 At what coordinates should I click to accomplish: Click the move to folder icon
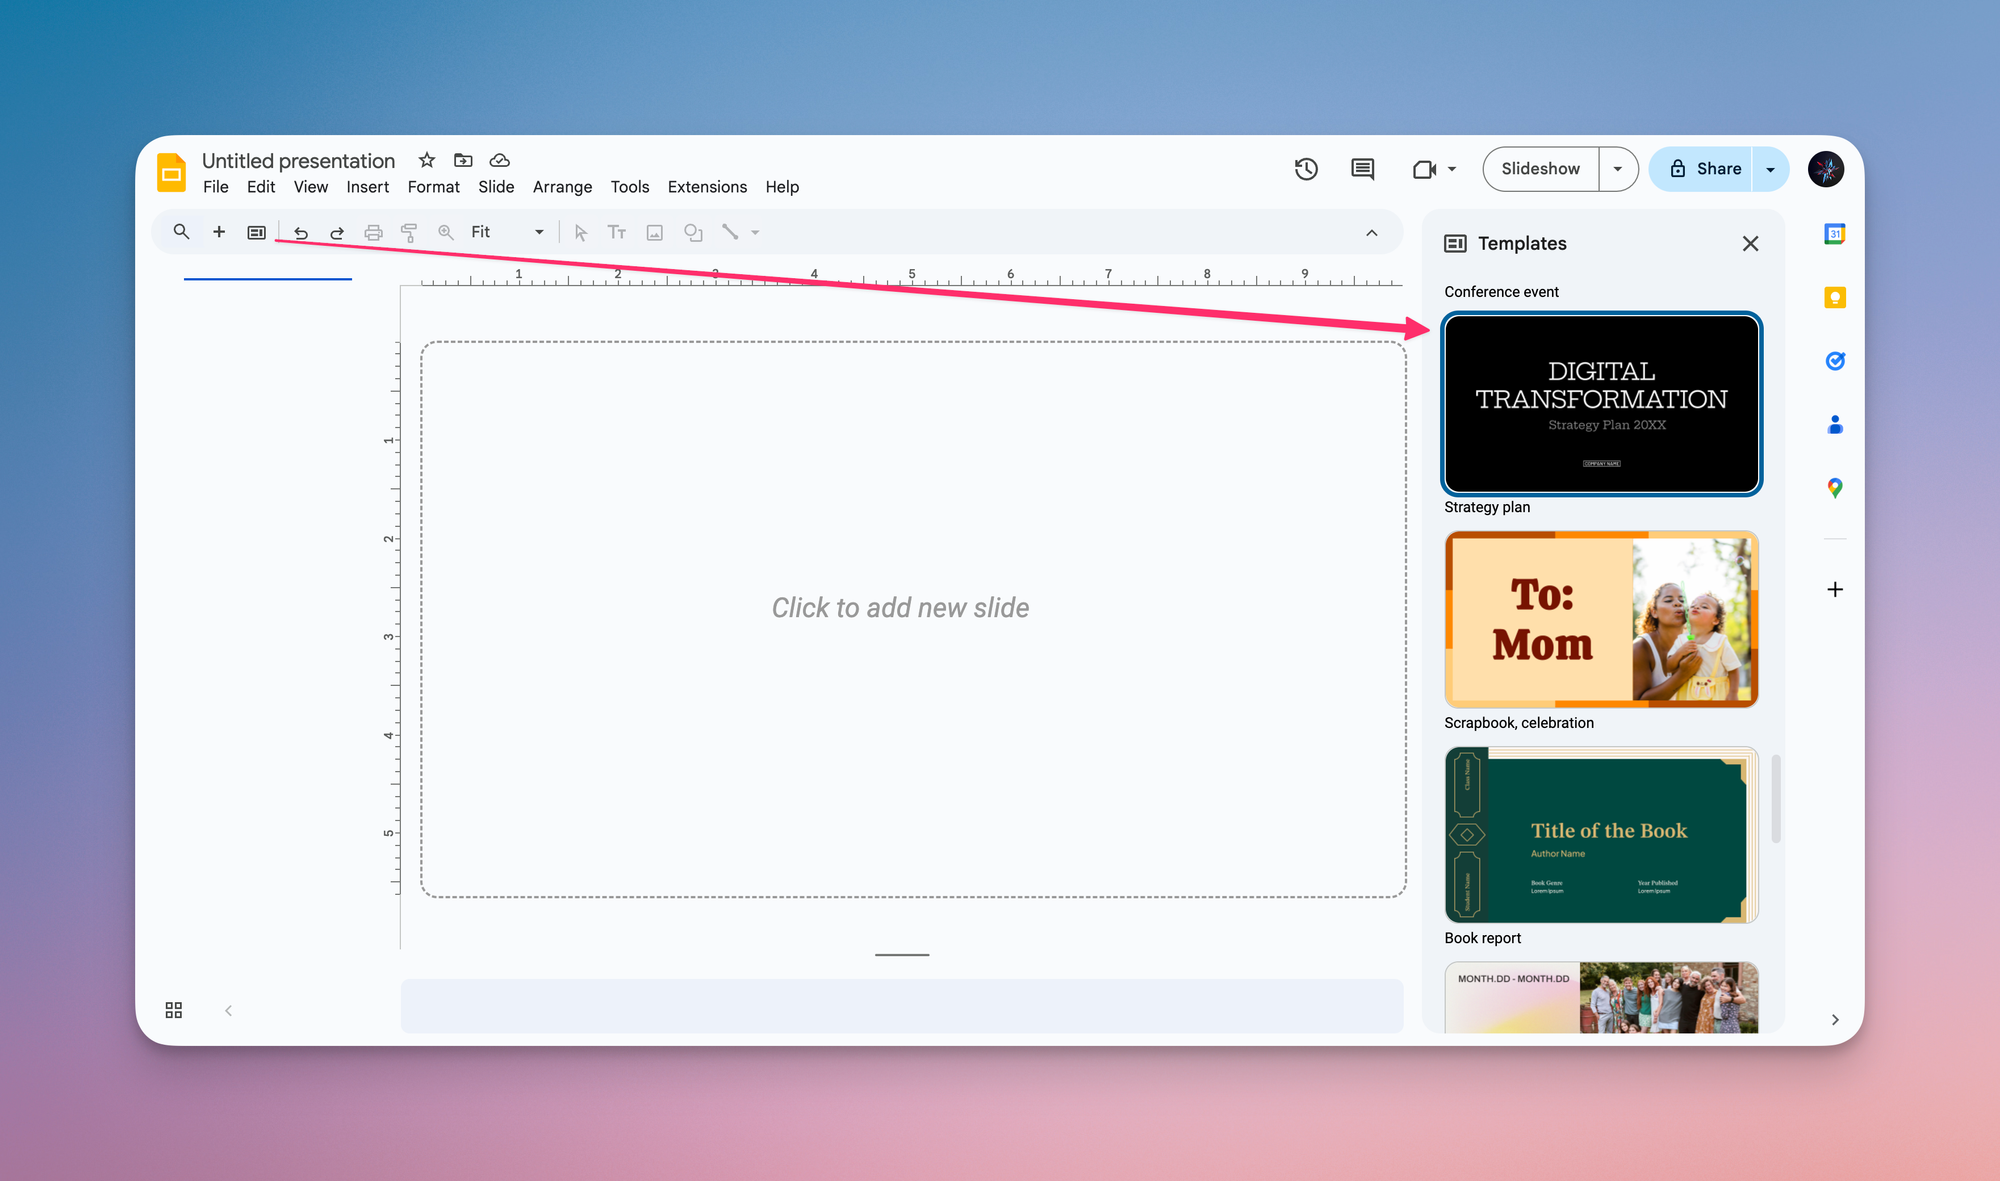[463, 160]
